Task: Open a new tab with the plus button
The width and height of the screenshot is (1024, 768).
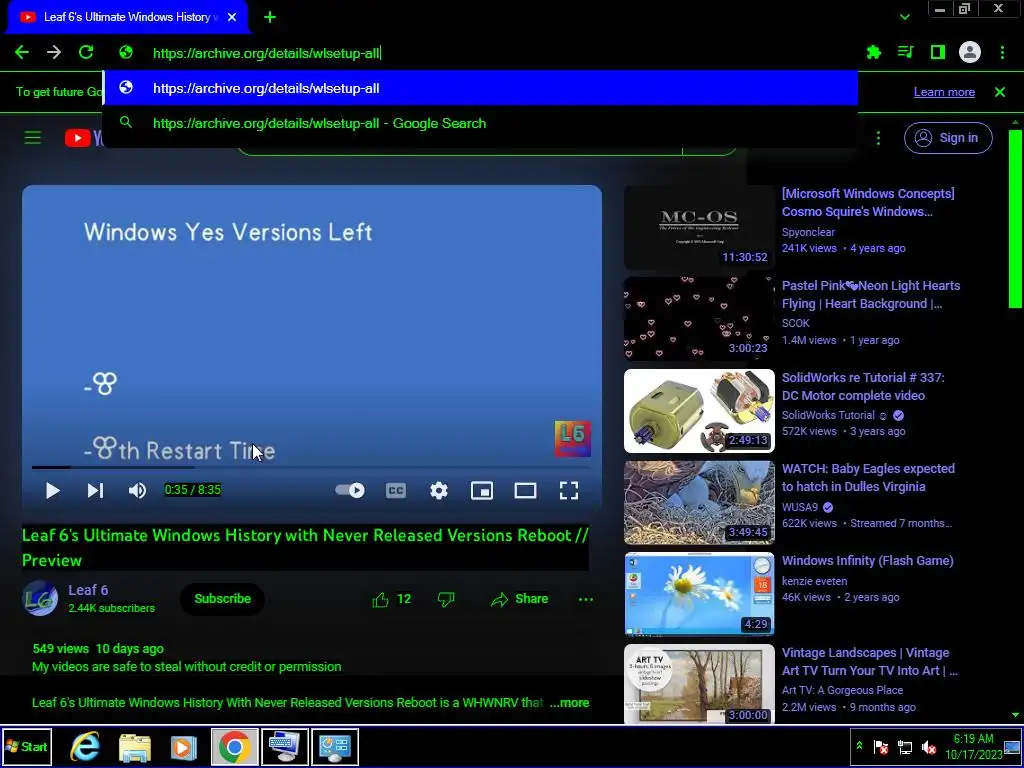Action: pos(270,18)
